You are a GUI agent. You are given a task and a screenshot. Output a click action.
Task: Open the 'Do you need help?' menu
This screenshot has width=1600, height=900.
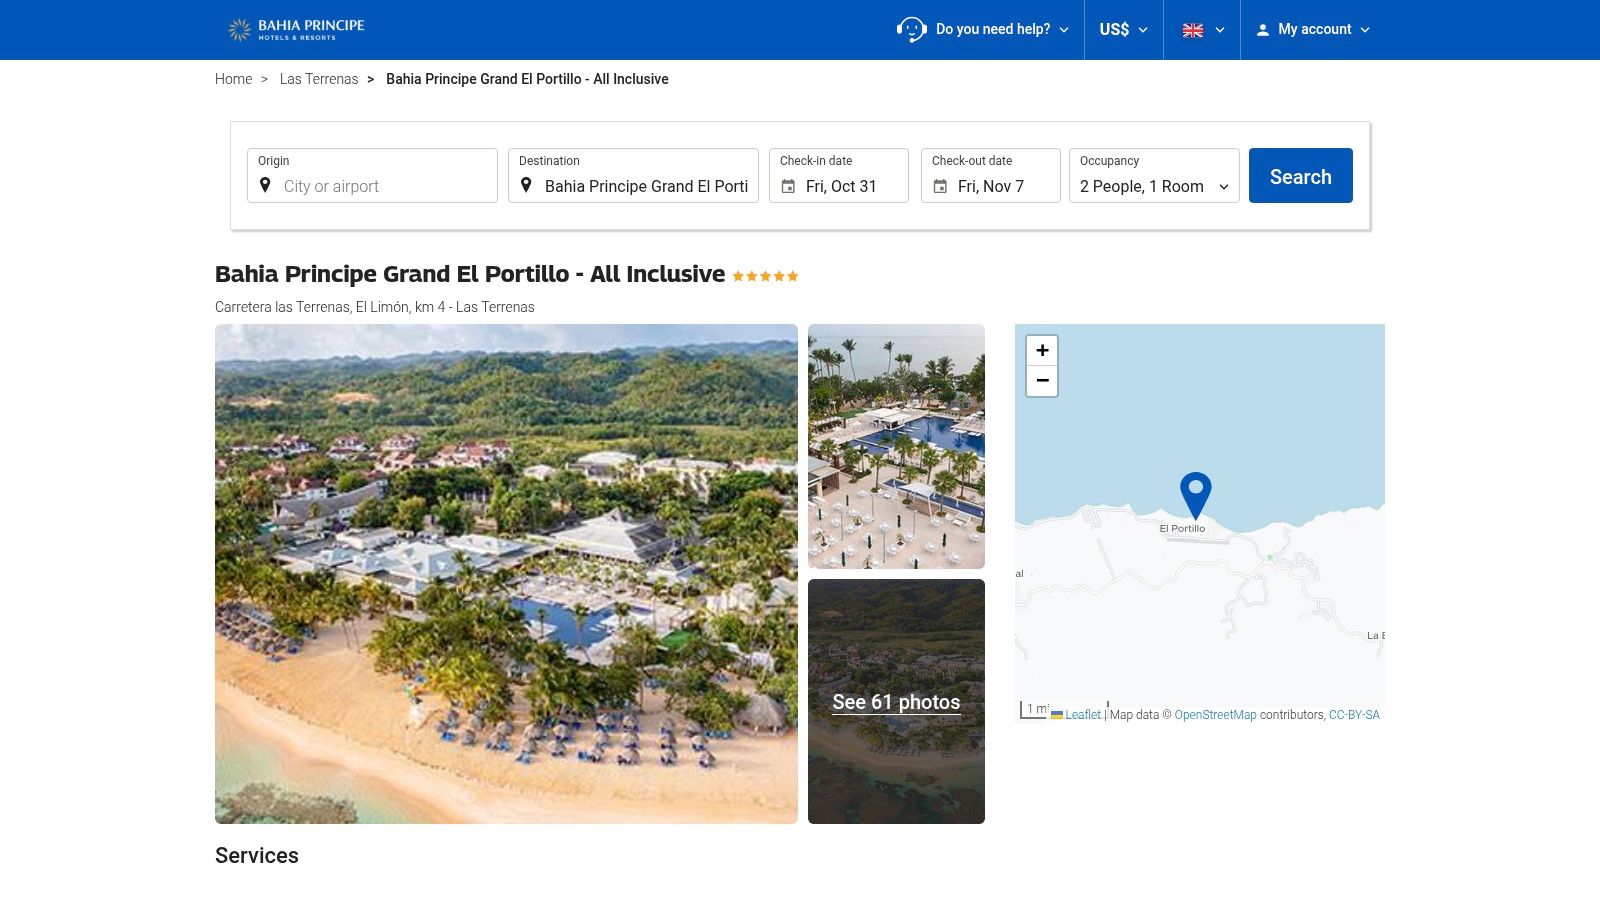point(995,30)
